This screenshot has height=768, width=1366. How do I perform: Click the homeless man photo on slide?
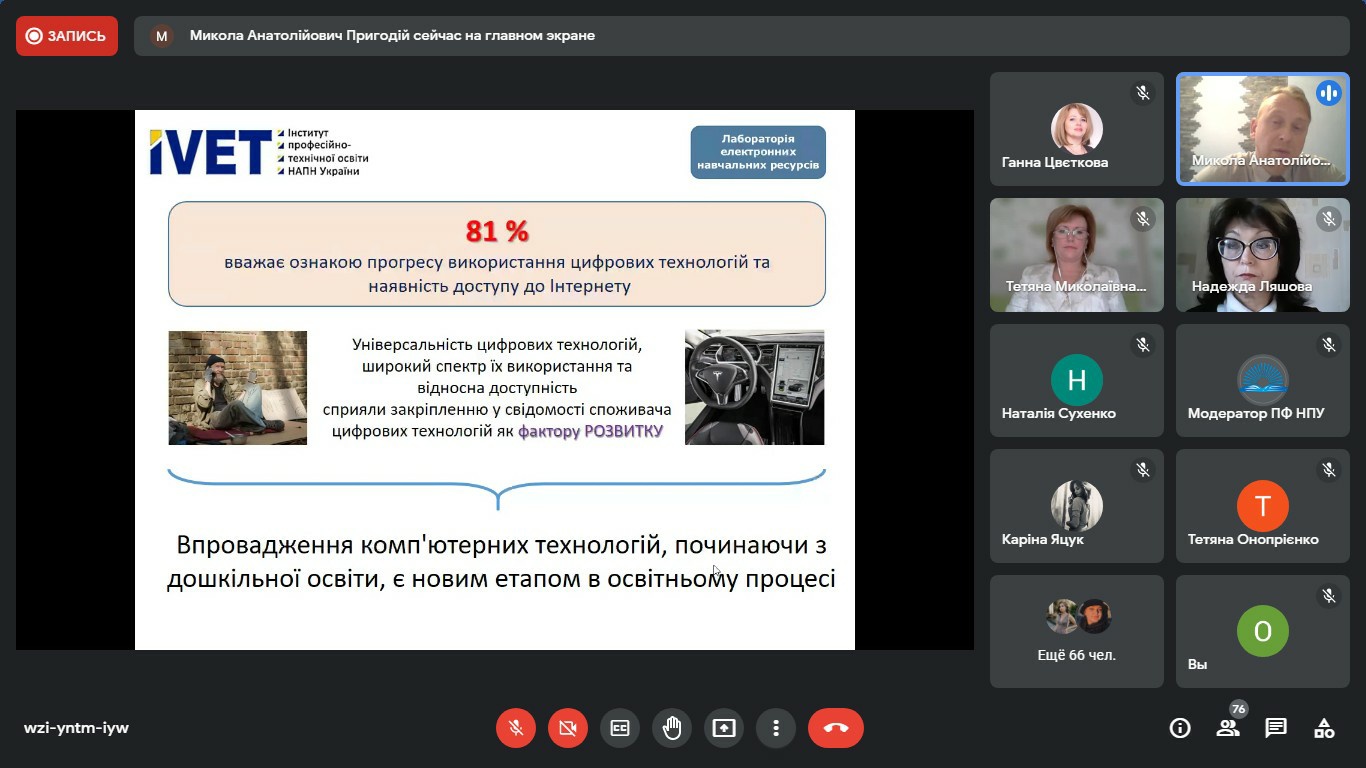tap(238, 387)
